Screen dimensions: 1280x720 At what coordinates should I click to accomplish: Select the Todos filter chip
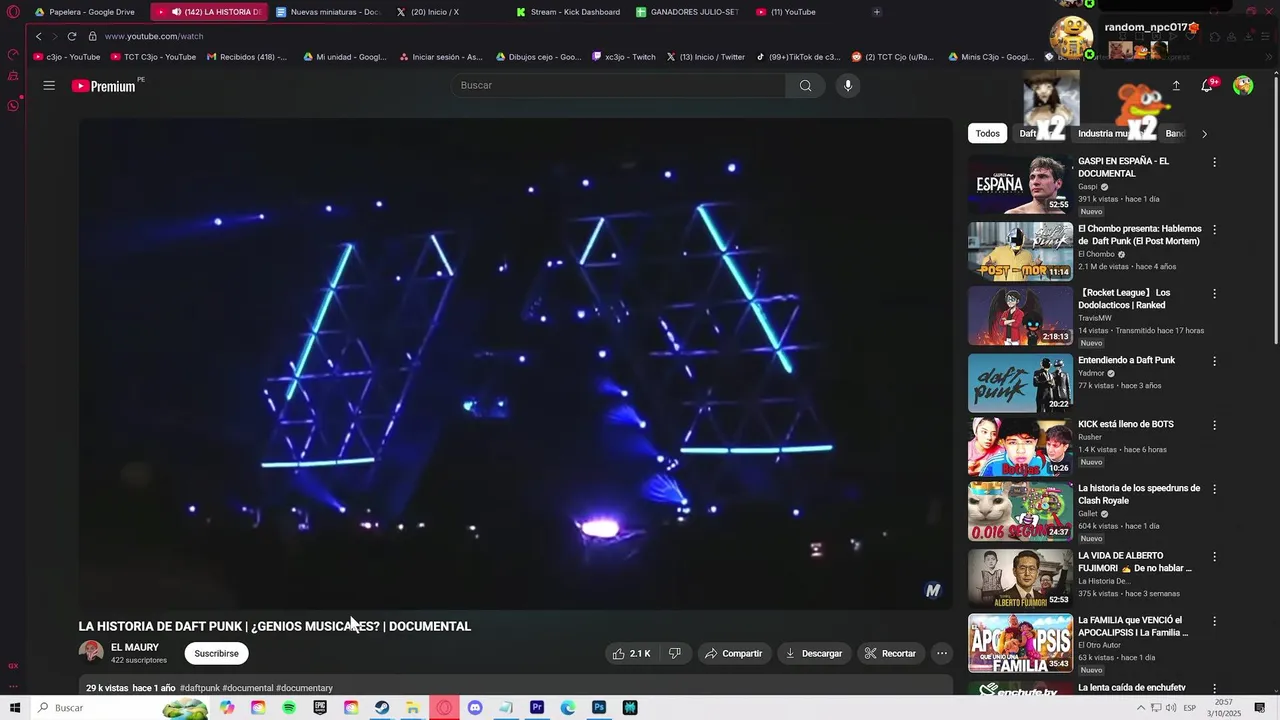point(987,134)
